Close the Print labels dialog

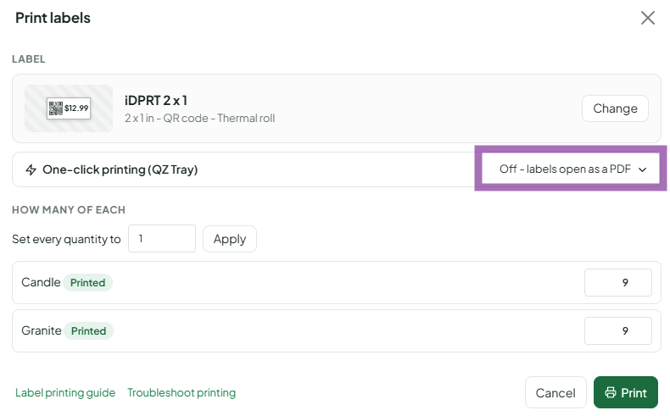647,18
